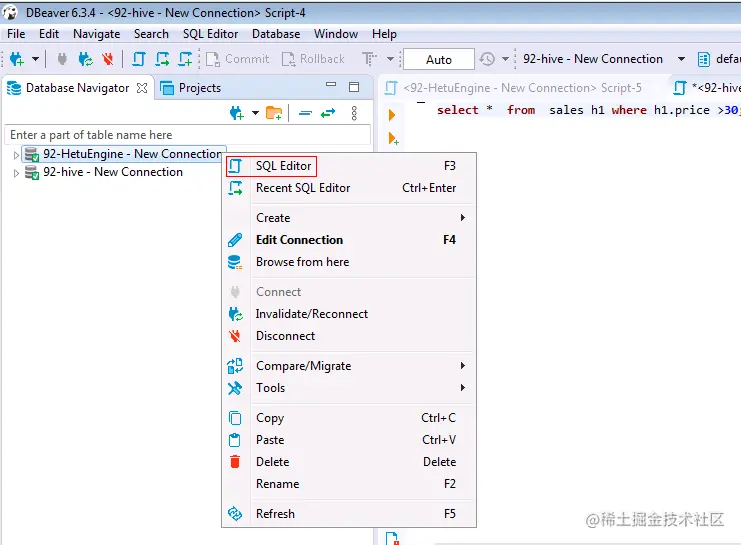Click the Recent SQL Editor toolbar icon
This screenshot has height=545, width=741.
click(x=162, y=59)
